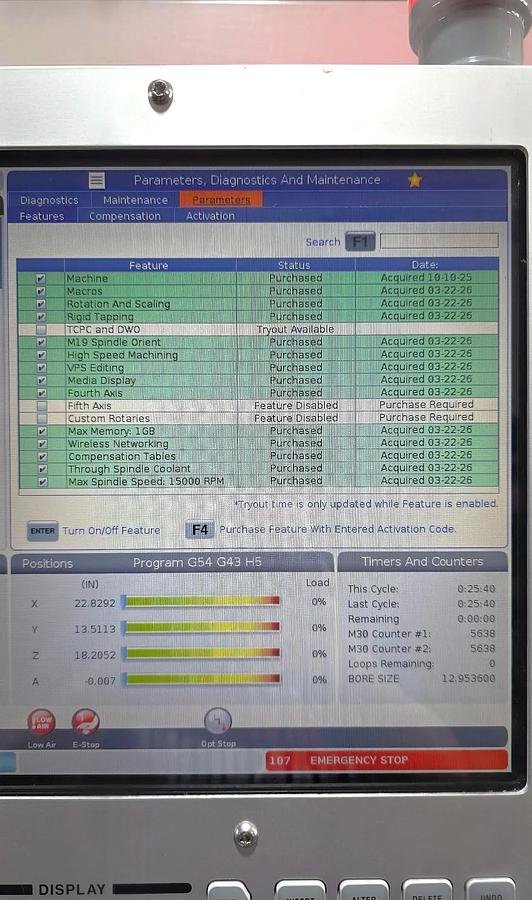This screenshot has width=532, height=900.
Task: Switch to the Diagnostics tab
Action: point(49,200)
